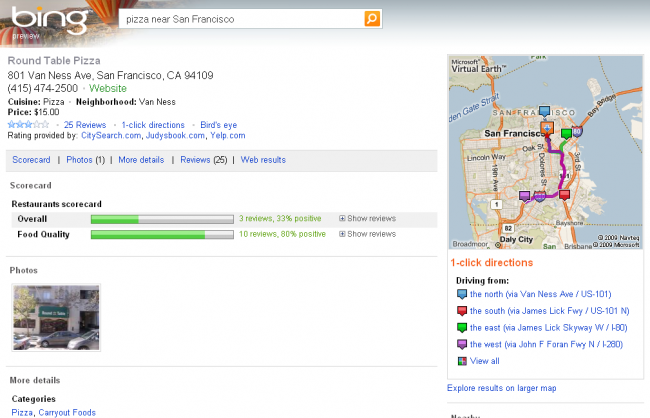Image resolution: width=650 pixels, height=418 pixels.
Task: Get directions from the north via Van Ness
Action: (x=541, y=294)
